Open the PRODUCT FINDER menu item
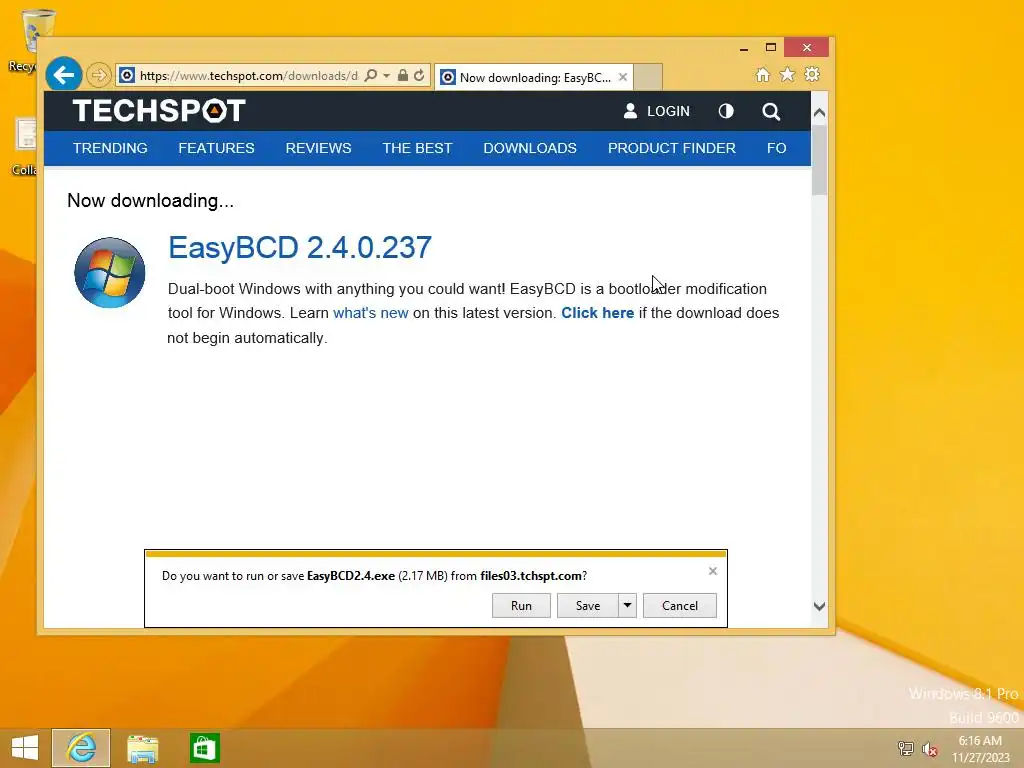The width and height of the screenshot is (1024, 768). click(672, 148)
